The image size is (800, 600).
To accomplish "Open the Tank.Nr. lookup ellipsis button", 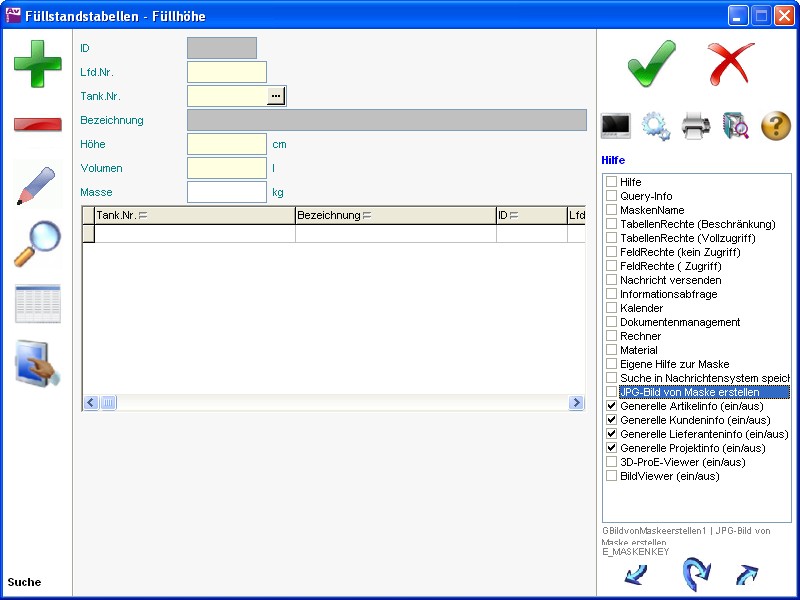I will coord(276,96).
